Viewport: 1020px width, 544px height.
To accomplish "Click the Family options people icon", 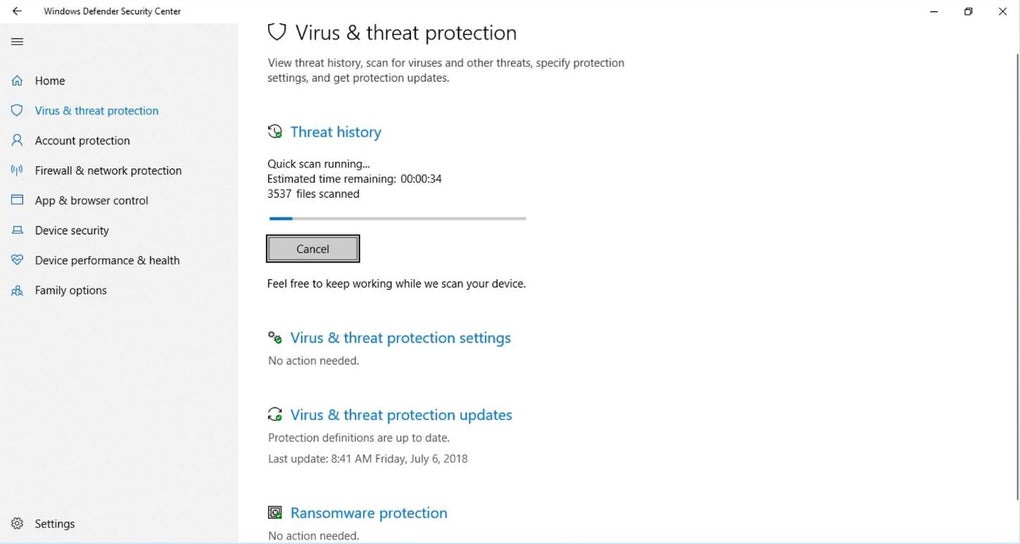I will [x=17, y=291].
